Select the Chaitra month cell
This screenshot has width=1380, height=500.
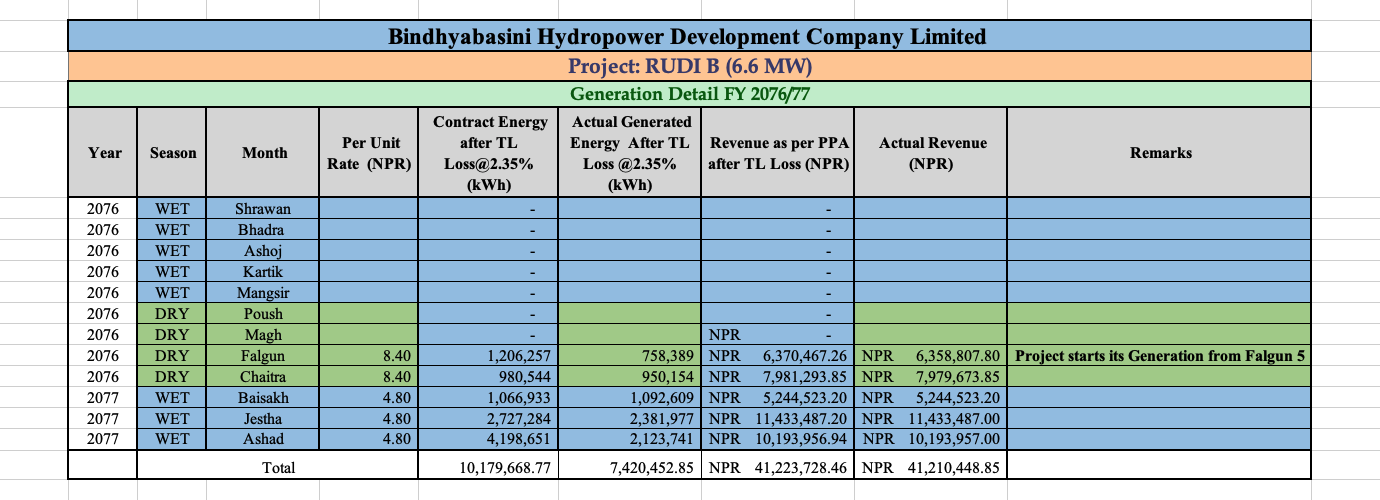264,377
